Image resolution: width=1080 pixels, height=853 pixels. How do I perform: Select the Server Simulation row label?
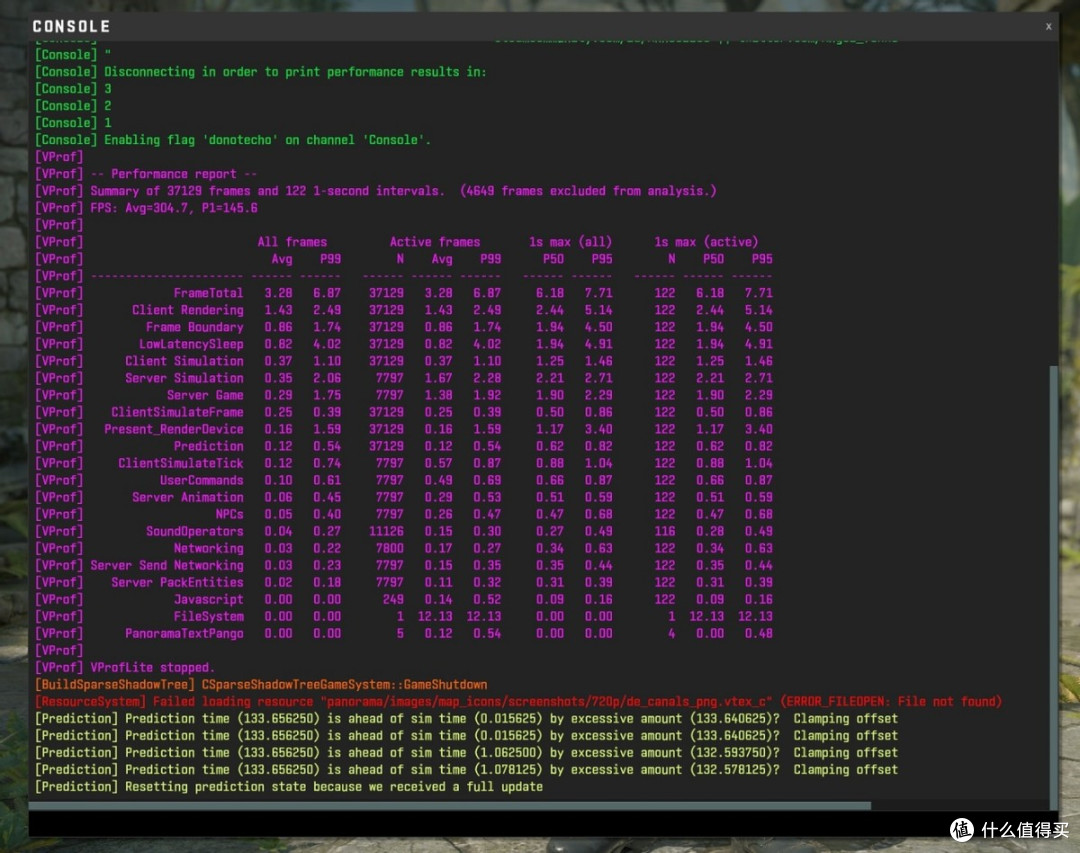pos(184,378)
